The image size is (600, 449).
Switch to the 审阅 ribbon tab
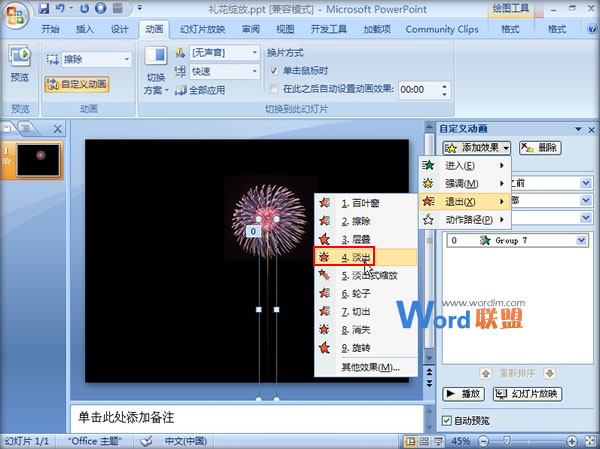pyautogui.click(x=251, y=29)
